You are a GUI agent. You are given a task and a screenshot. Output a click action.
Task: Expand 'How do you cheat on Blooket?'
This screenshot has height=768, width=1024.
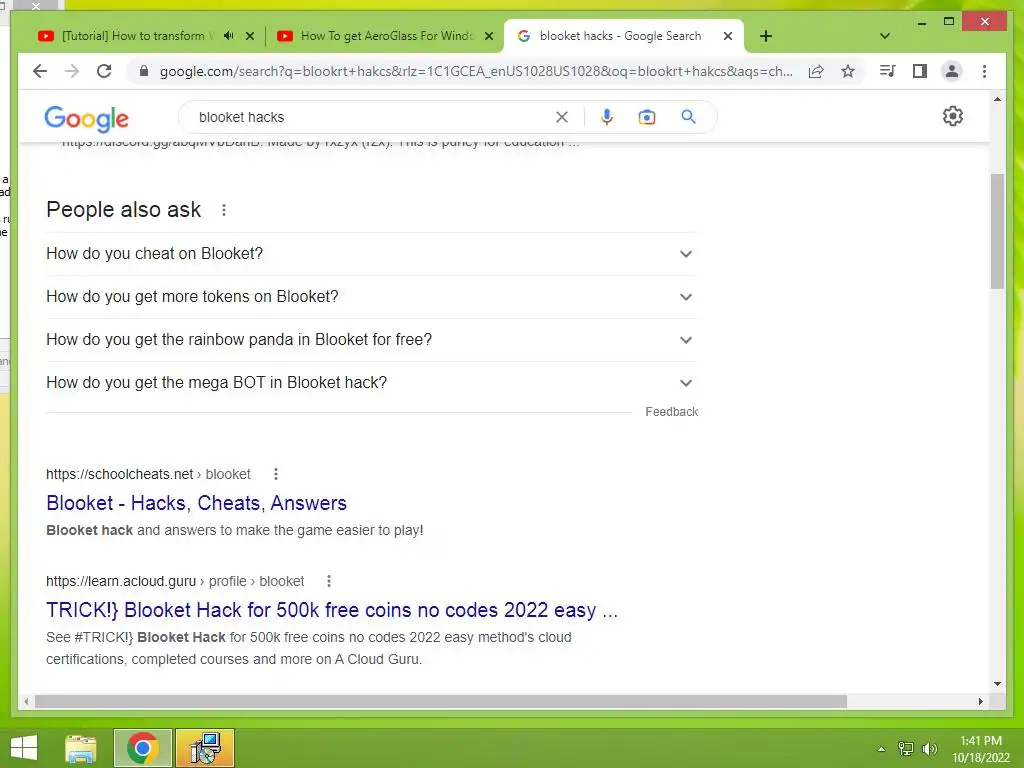coord(372,254)
